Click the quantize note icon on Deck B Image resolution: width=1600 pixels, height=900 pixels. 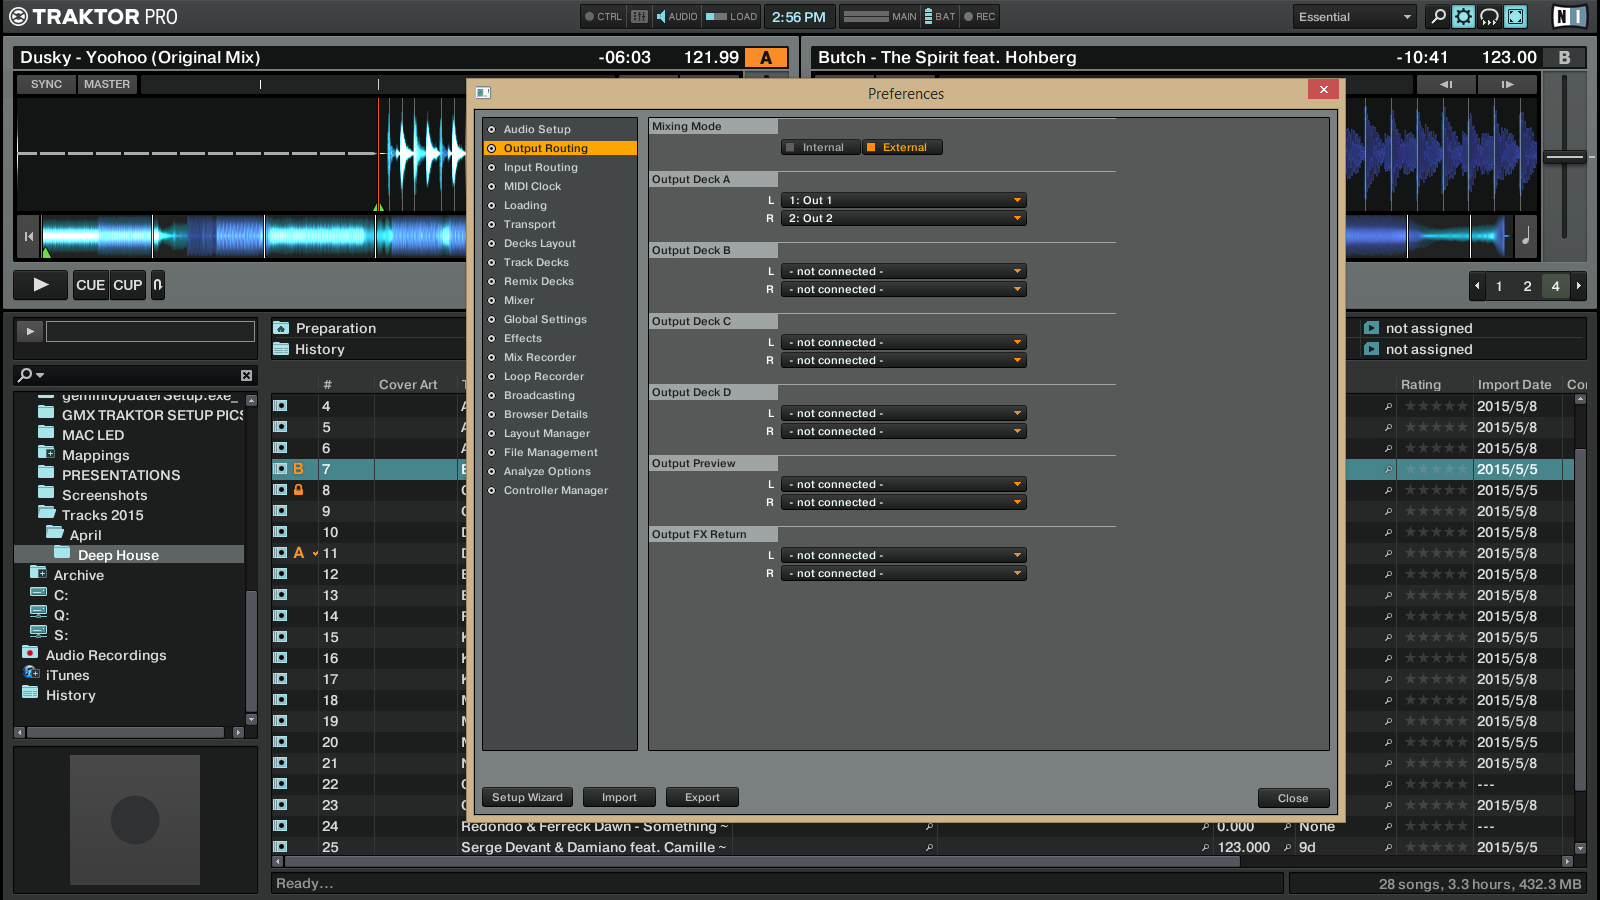click(x=1526, y=236)
